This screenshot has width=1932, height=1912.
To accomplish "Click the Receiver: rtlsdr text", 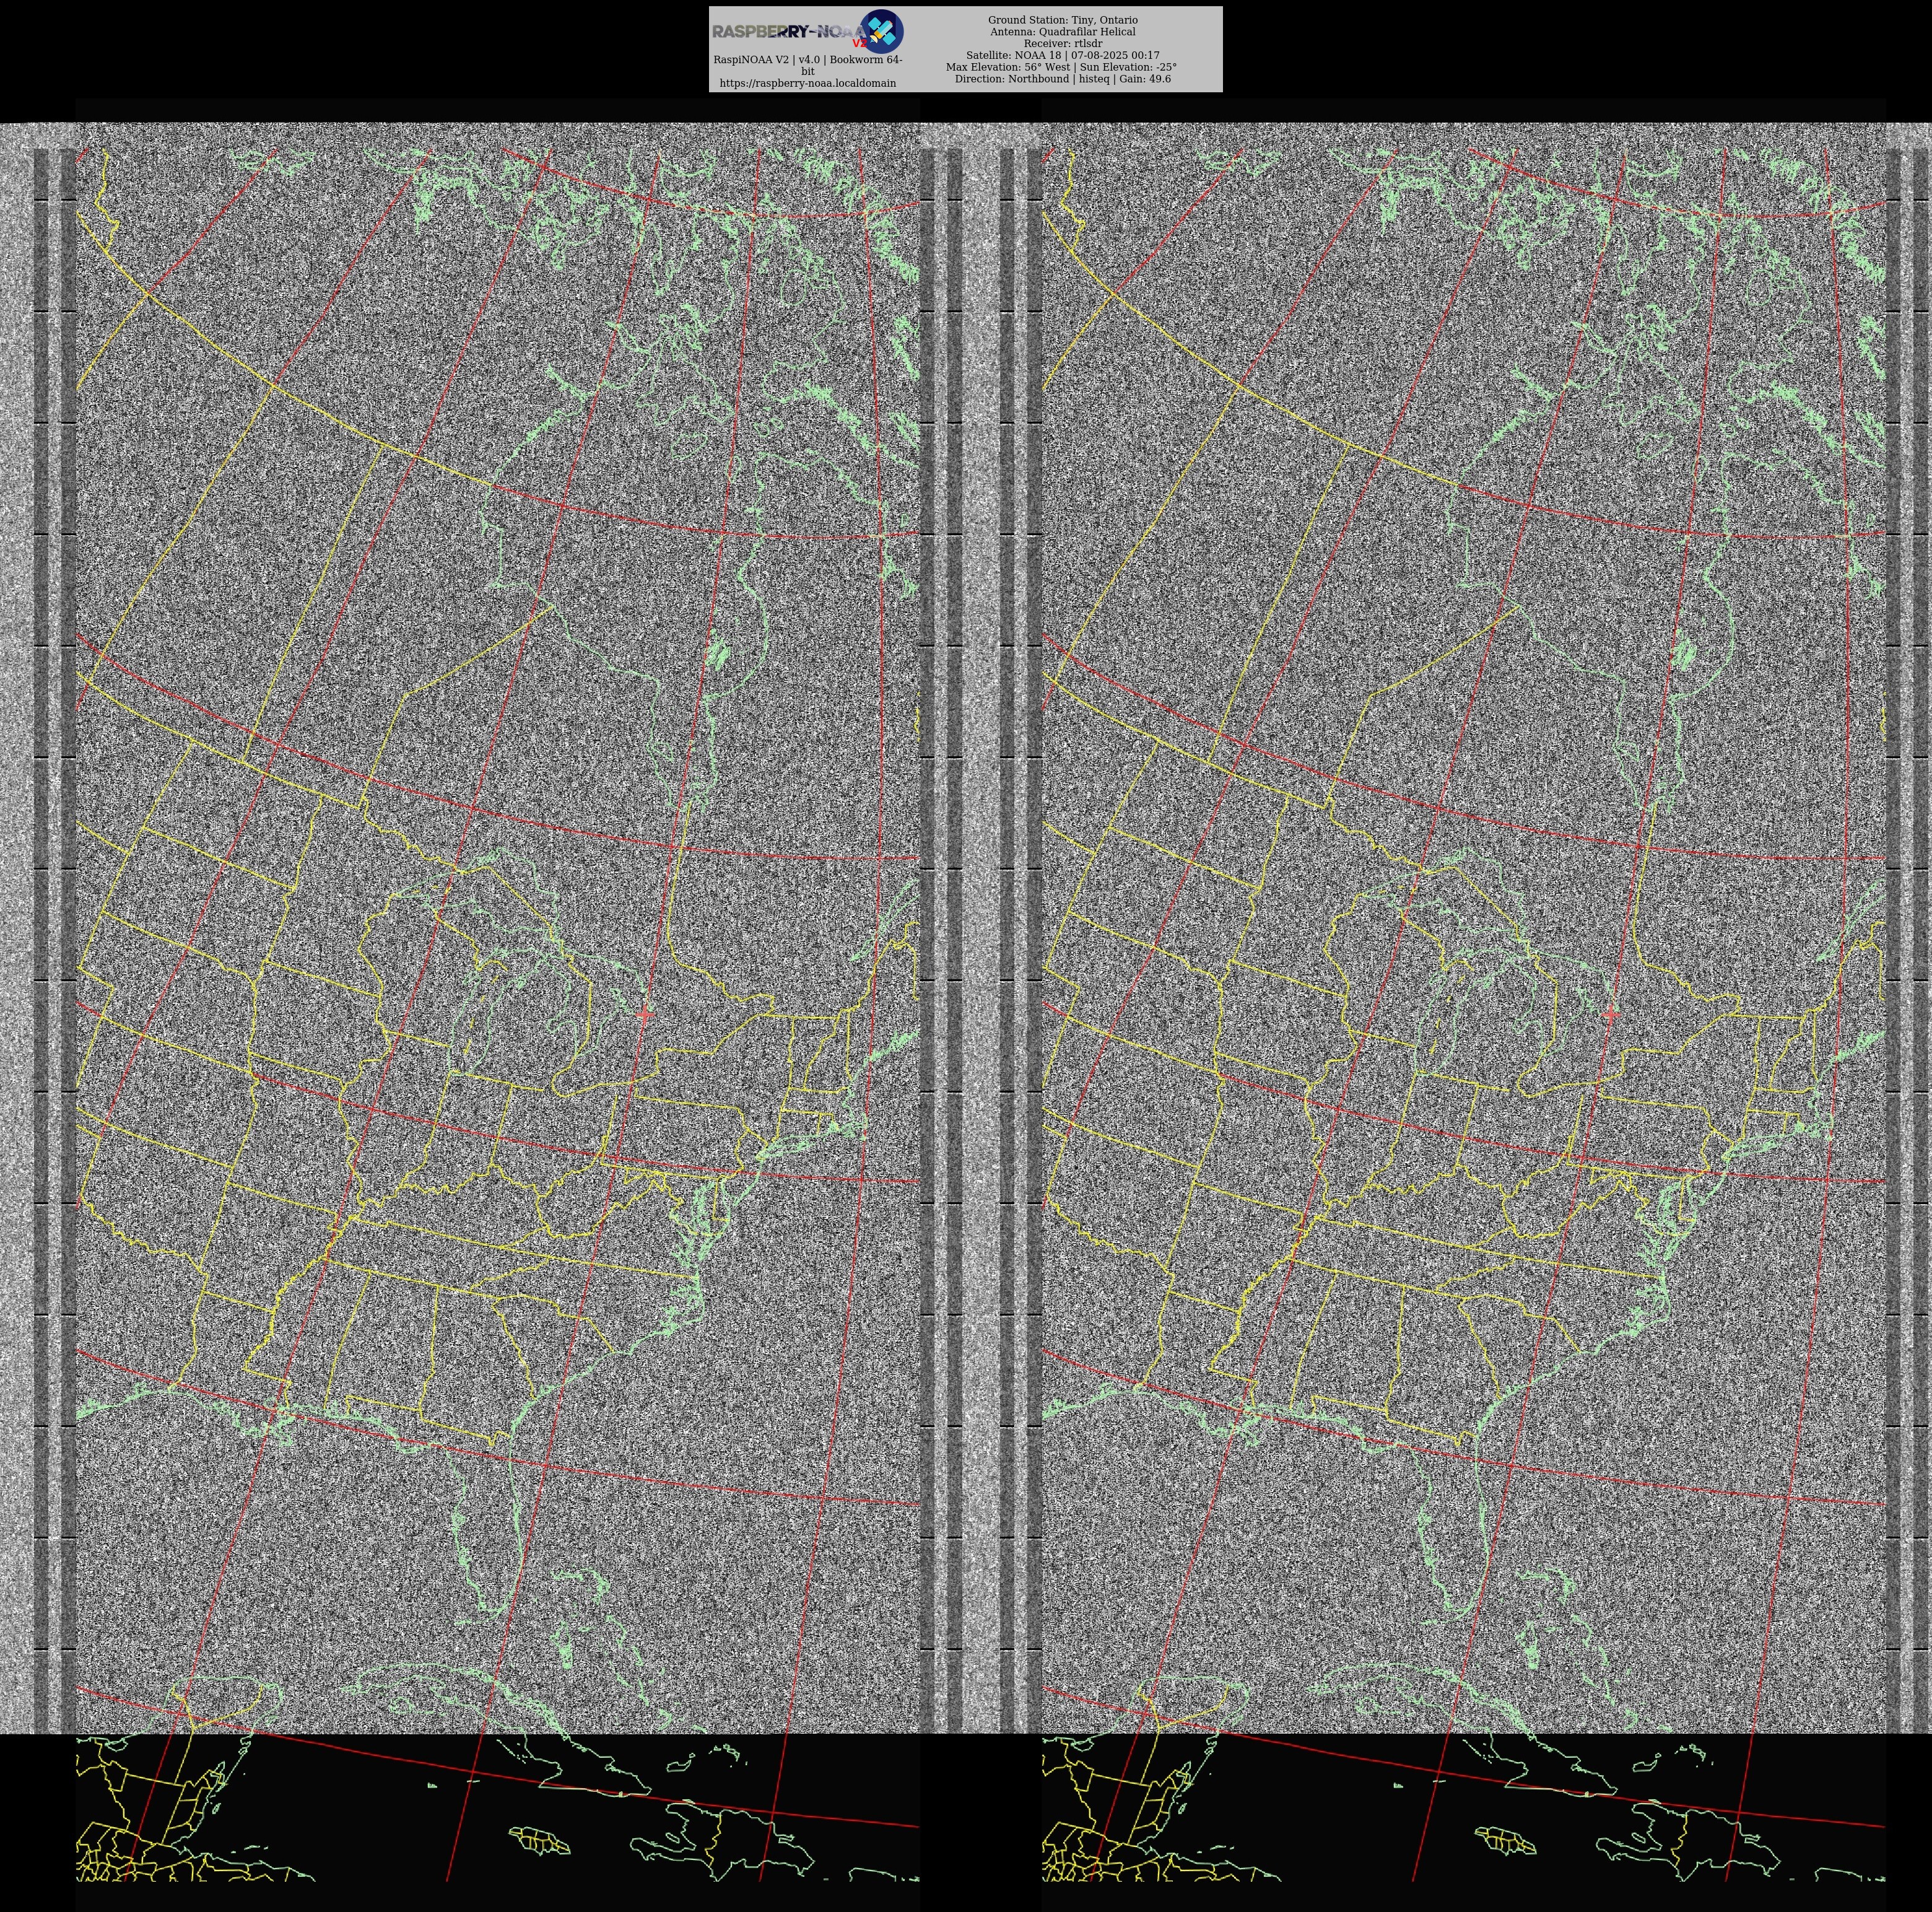I will [x=1062, y=44].
